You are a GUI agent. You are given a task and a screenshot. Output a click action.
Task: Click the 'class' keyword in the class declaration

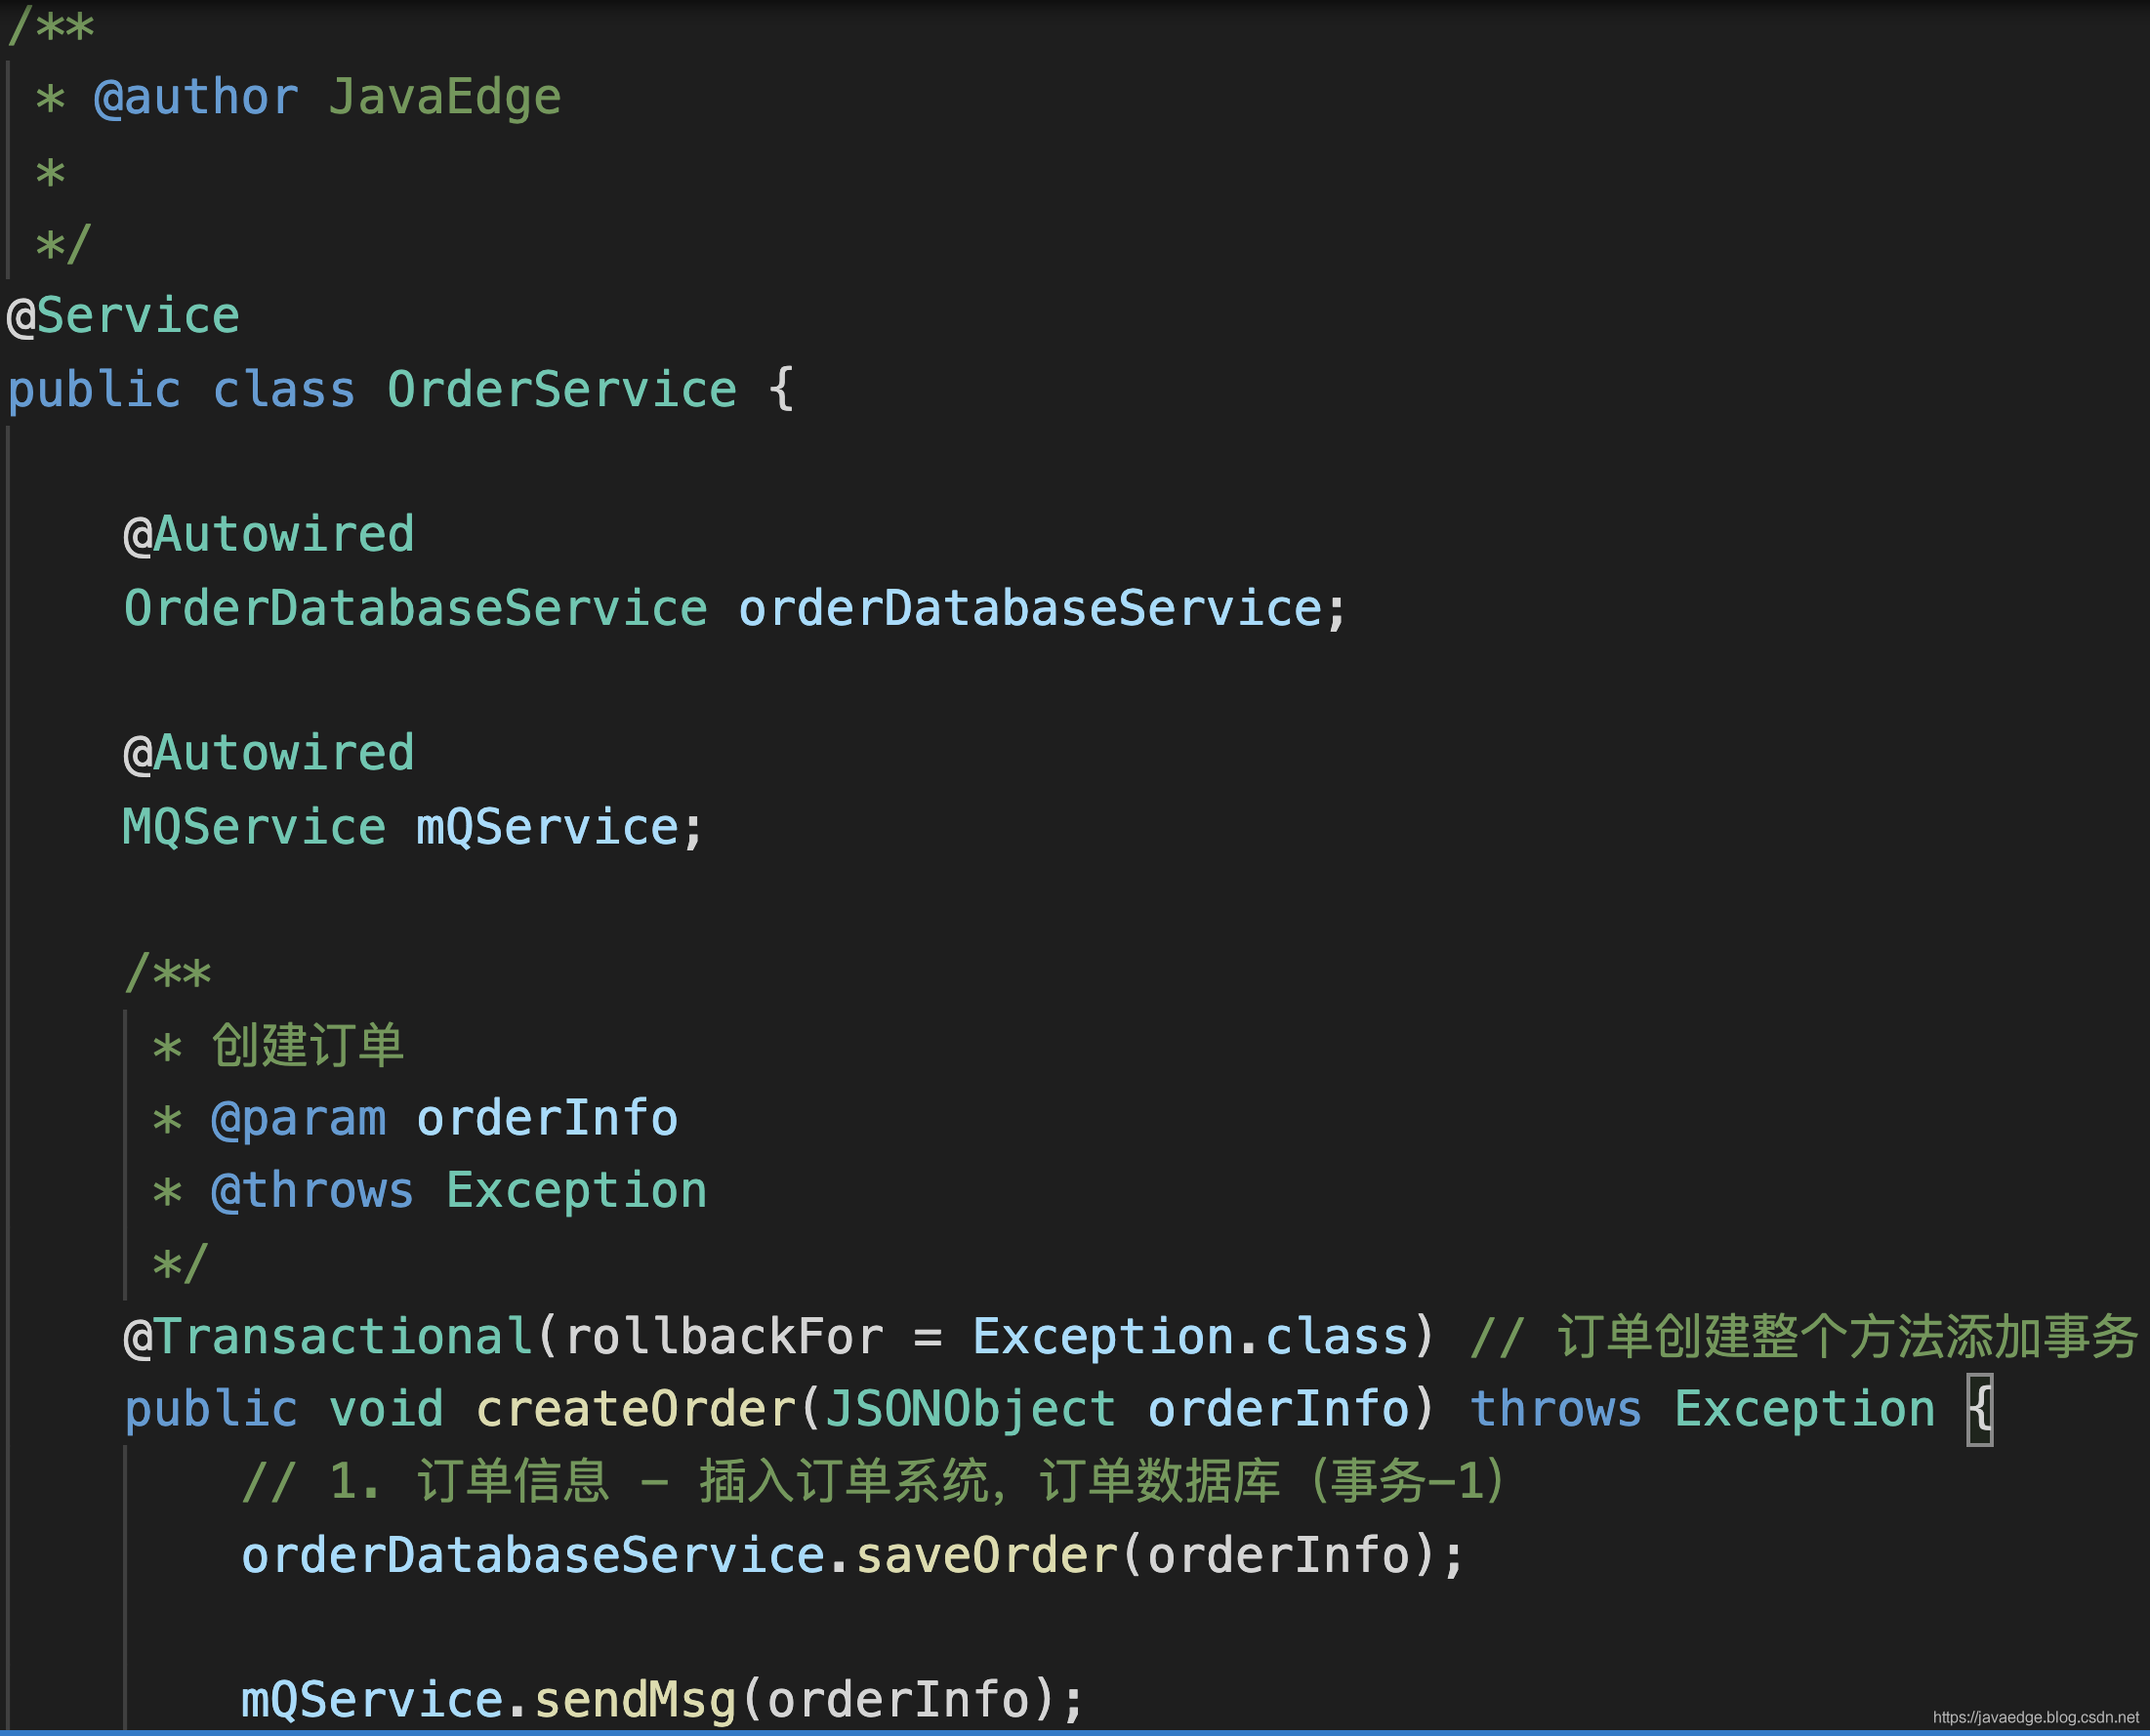coord(284,389)
